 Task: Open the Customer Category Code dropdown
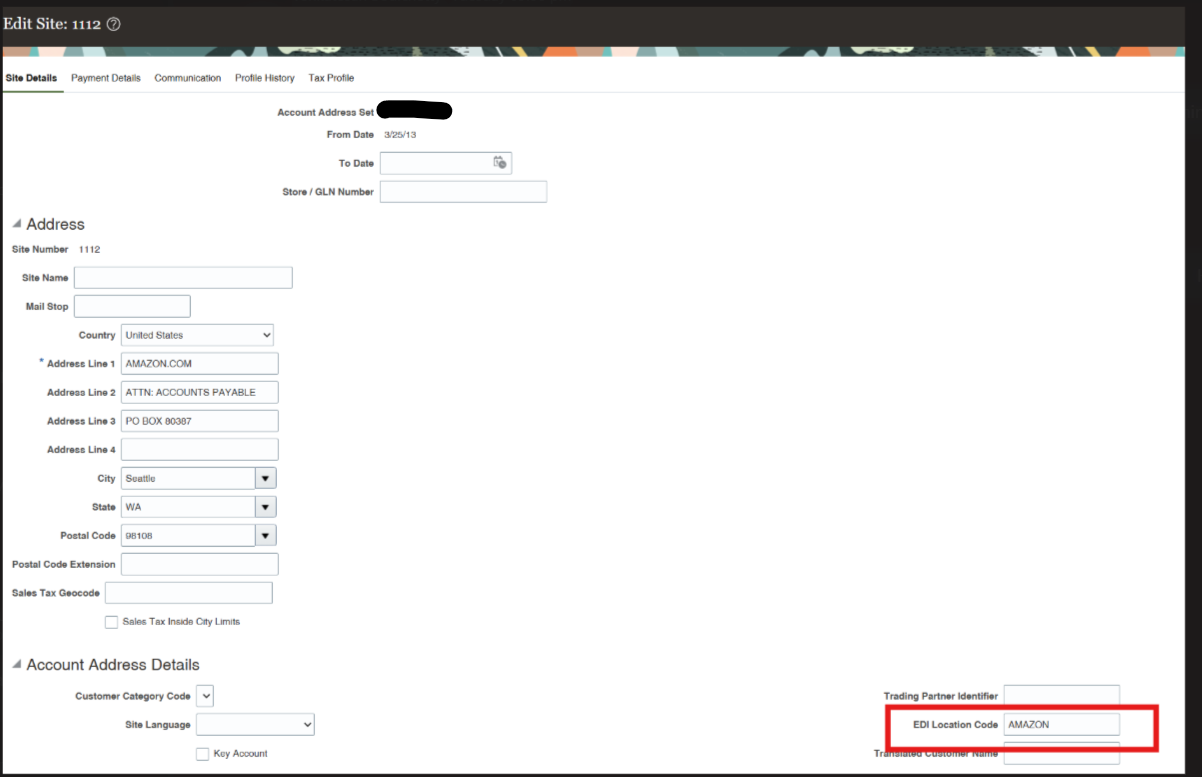205,695
